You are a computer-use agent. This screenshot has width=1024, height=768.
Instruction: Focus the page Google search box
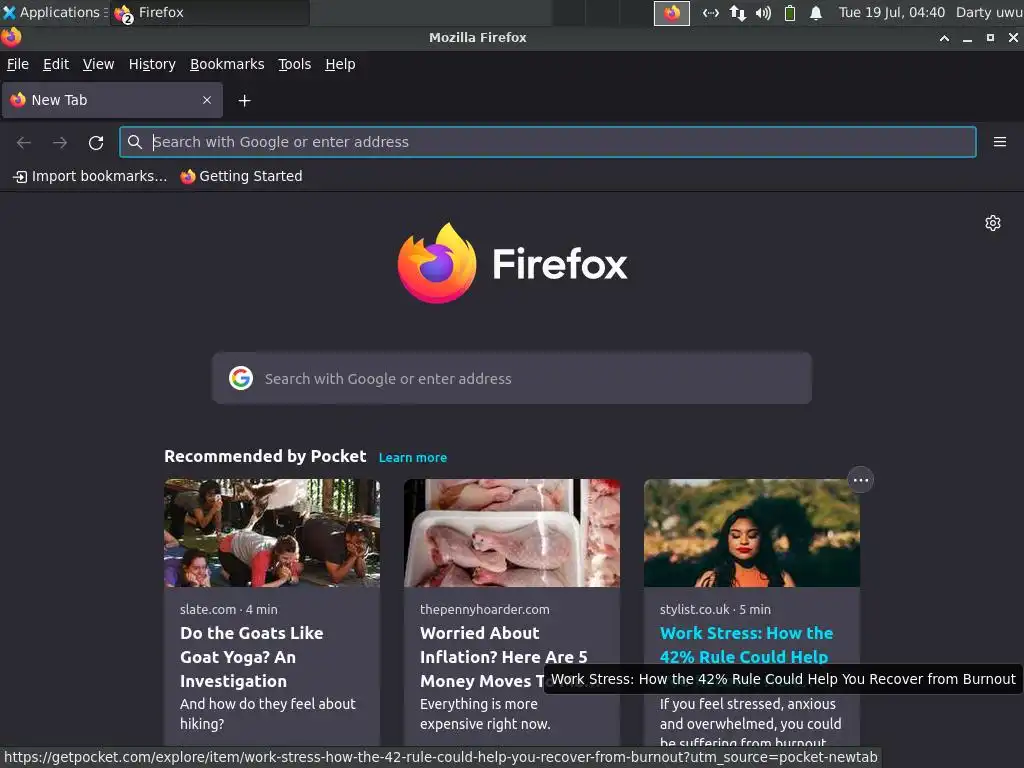pyautogui.click(x=511, y=378)
